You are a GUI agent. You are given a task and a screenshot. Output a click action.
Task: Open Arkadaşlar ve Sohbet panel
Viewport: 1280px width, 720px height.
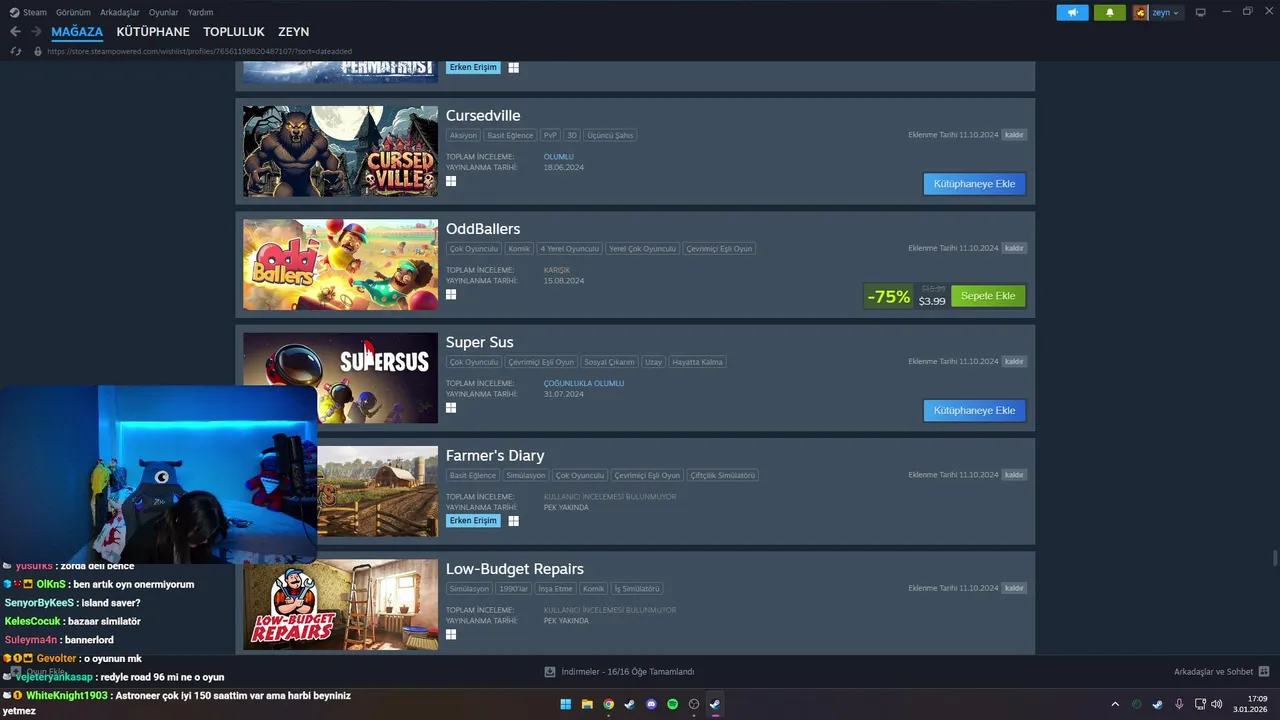coord(1221,672)
